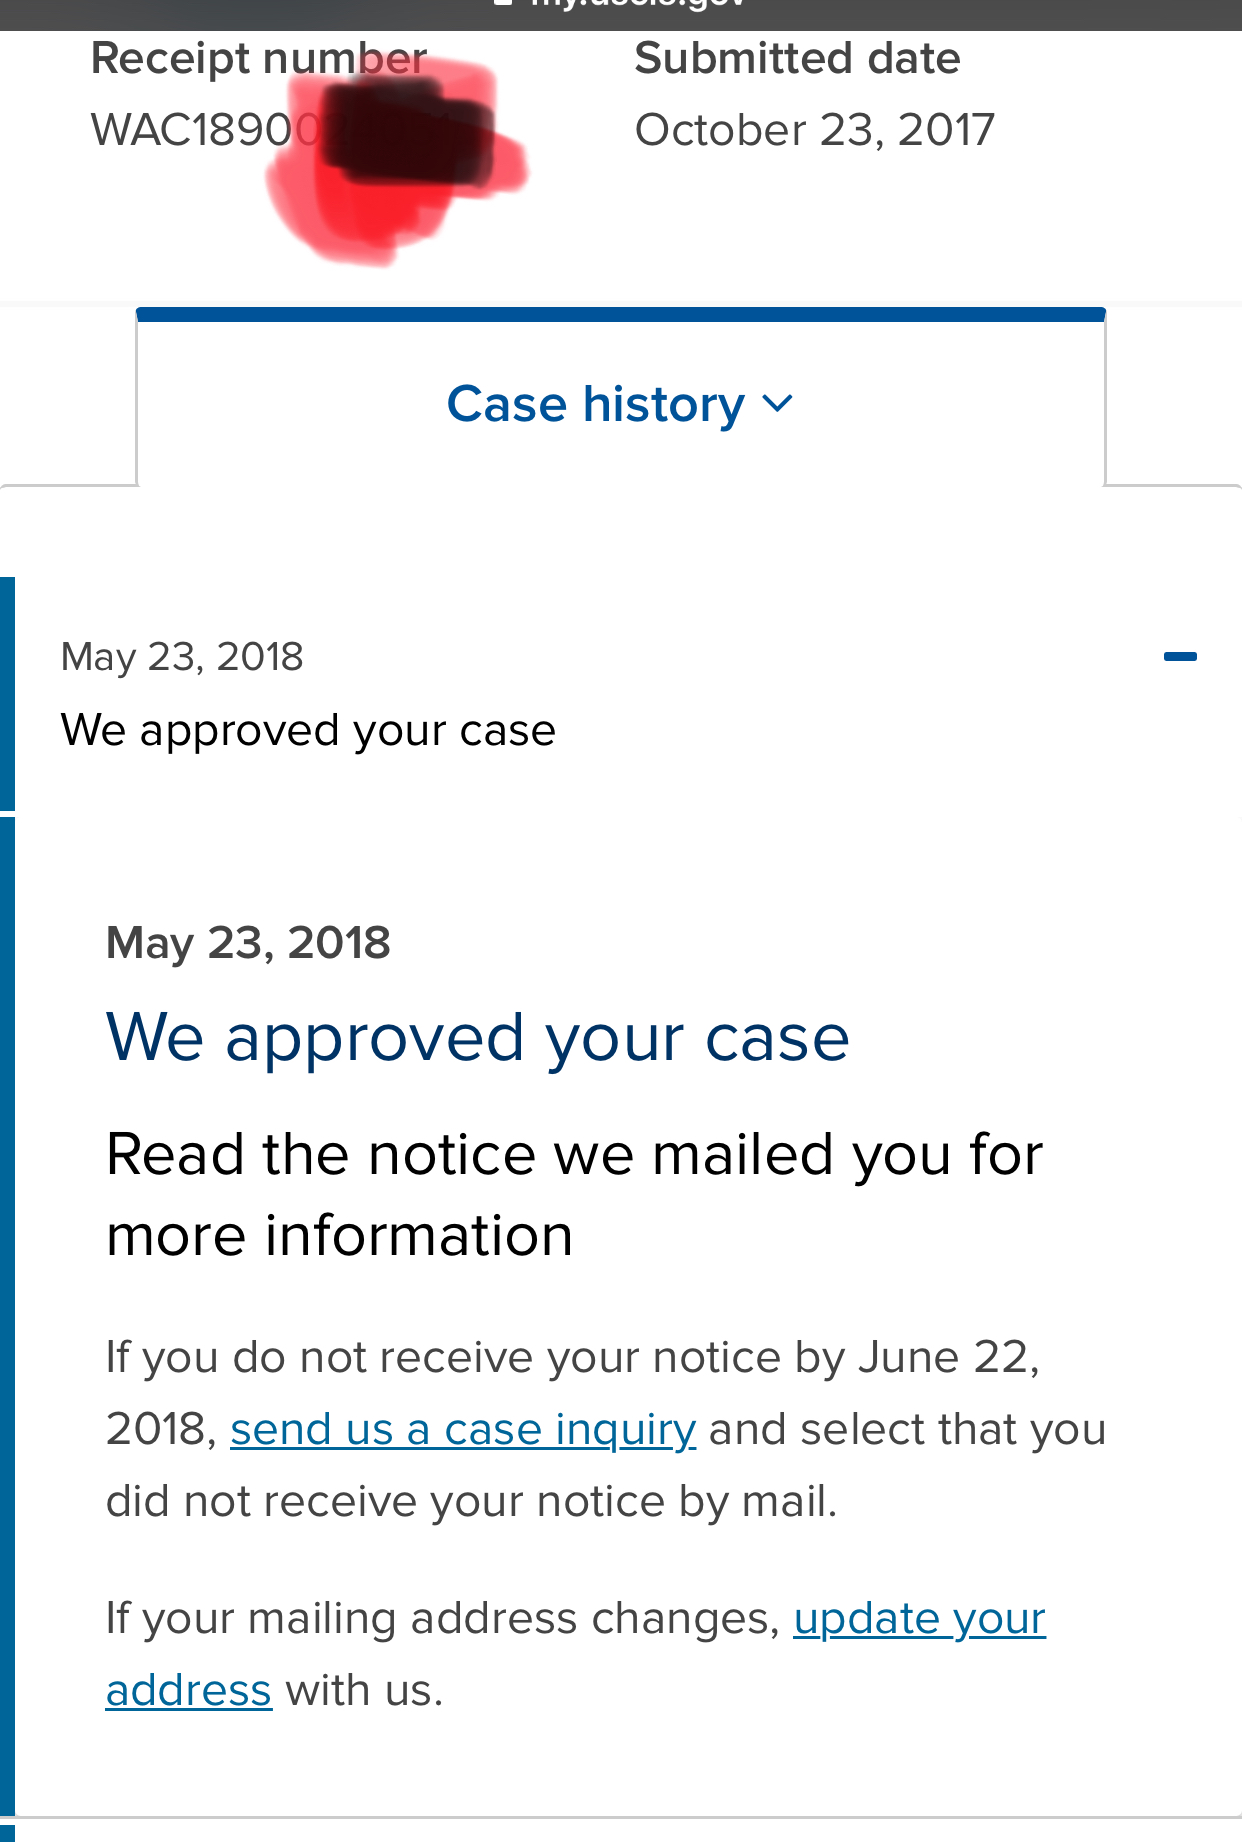The width and height of the screenshot is (1242, 1842).
Task: Click the red scribble covering the receipt number
Action: pyautogui.click(x=400, y=160)
